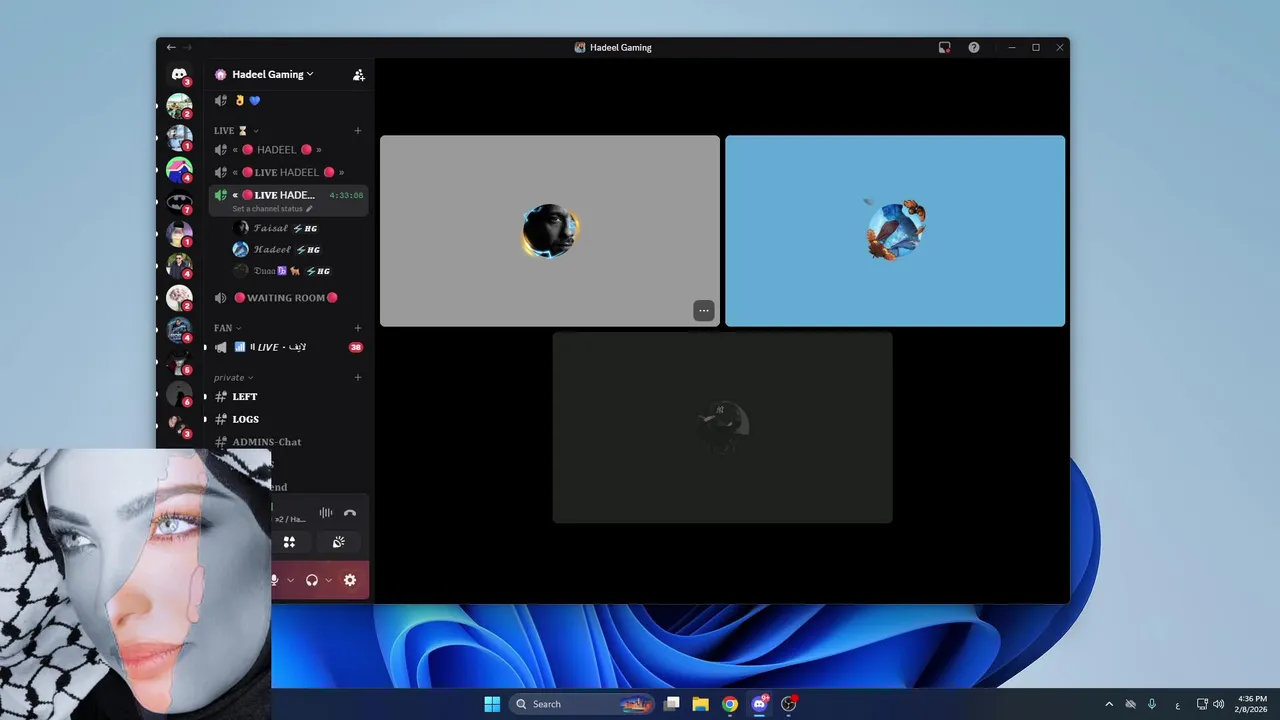The height and width of the screenshot is (720, 1280).
Task: Open Google Chrome from the taskbar
Action: click(x=730, y=704)
